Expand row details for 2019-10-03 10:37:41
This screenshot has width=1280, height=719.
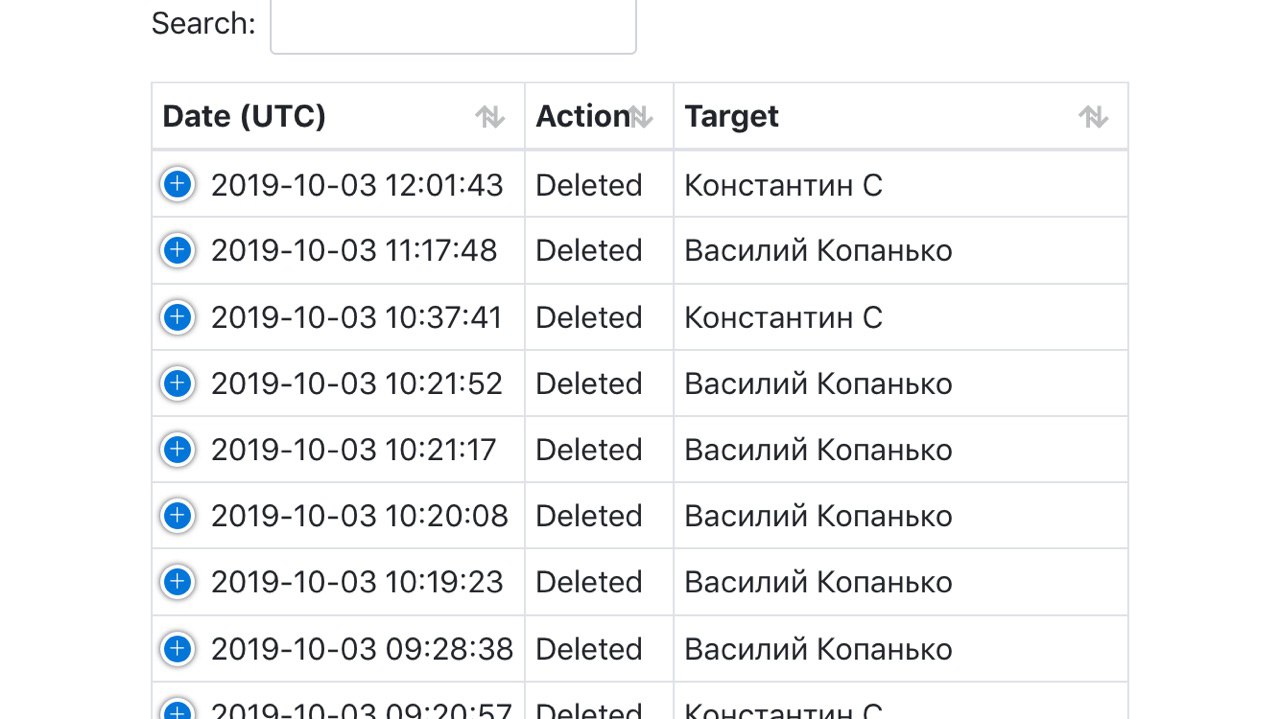[x=177, y=317]
